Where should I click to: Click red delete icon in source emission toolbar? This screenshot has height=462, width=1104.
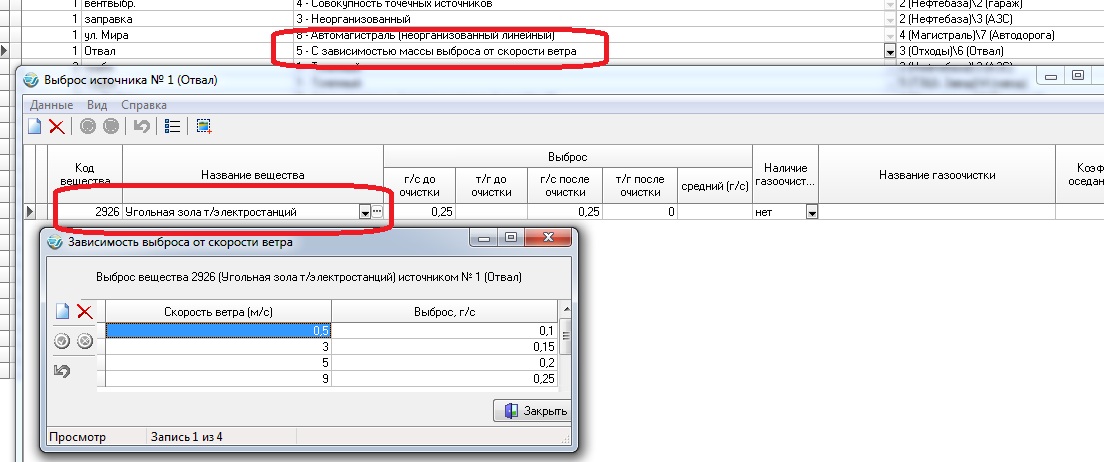[x=57, y=126]
